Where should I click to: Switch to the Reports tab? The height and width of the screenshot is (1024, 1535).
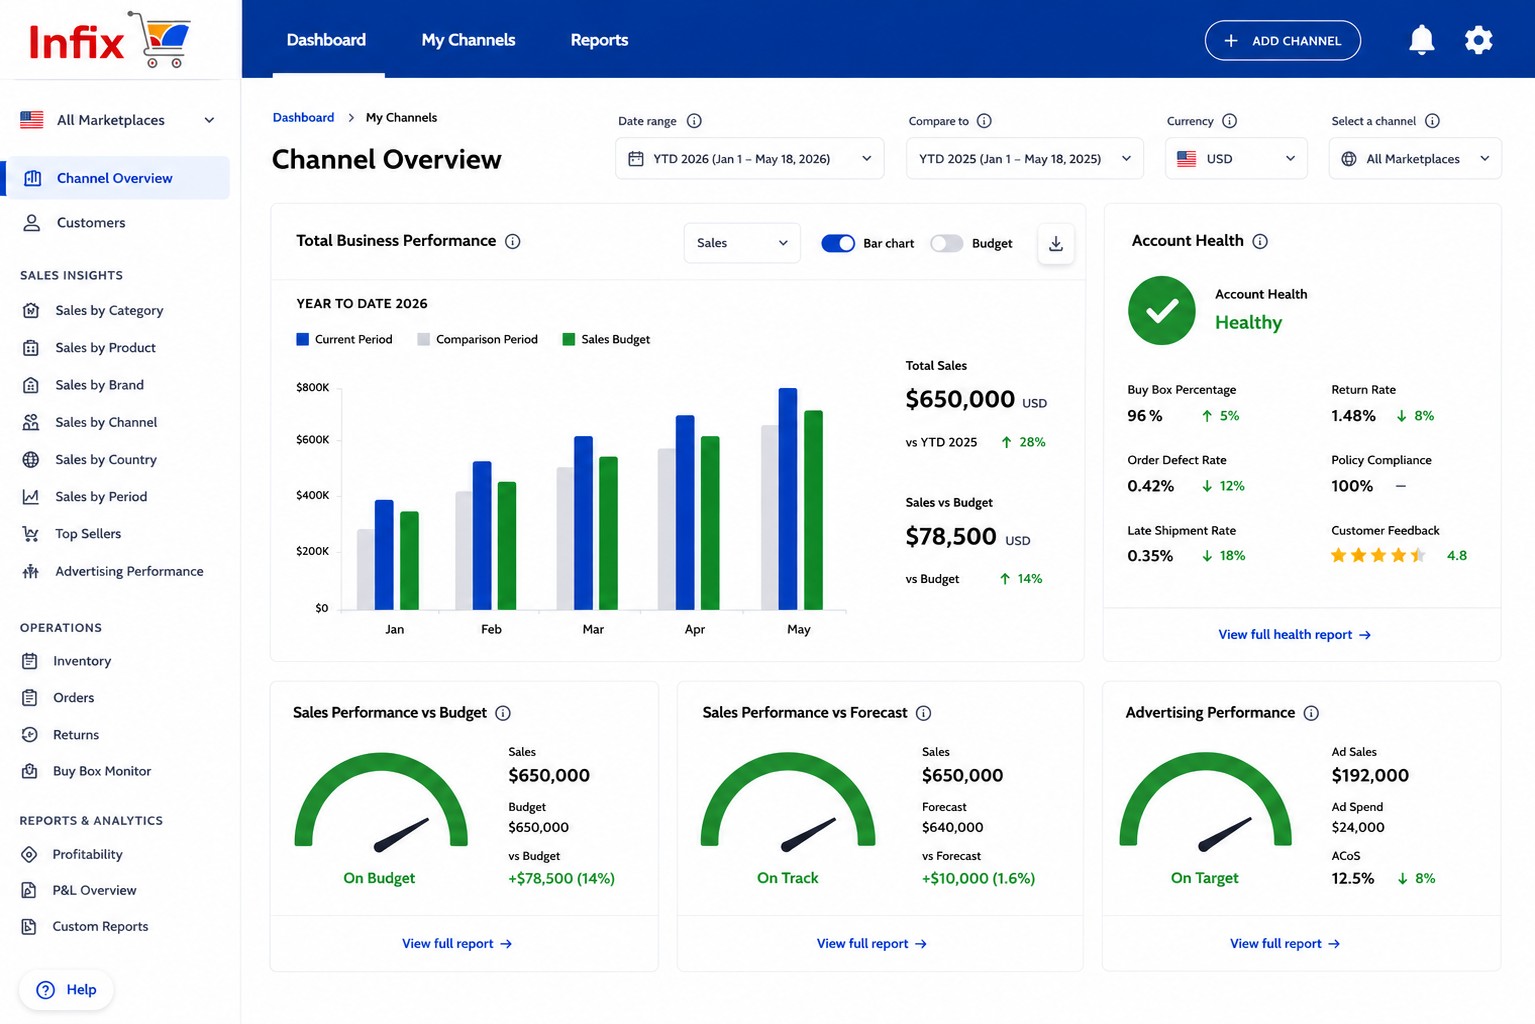[x=599, y=40]
